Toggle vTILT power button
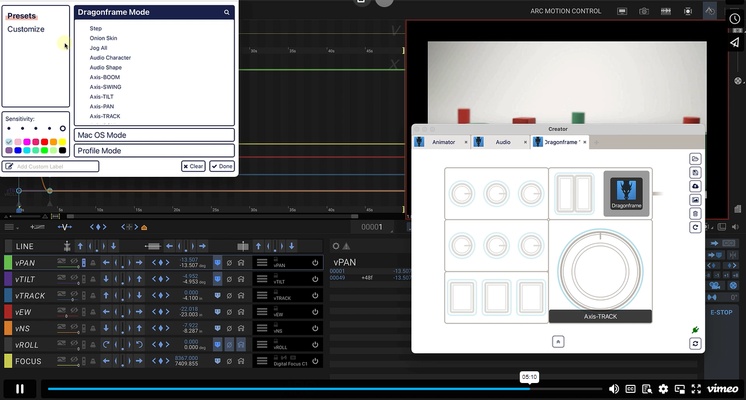Image resolution: width=746 pixels, height=400 pixels. coord(315,279)
